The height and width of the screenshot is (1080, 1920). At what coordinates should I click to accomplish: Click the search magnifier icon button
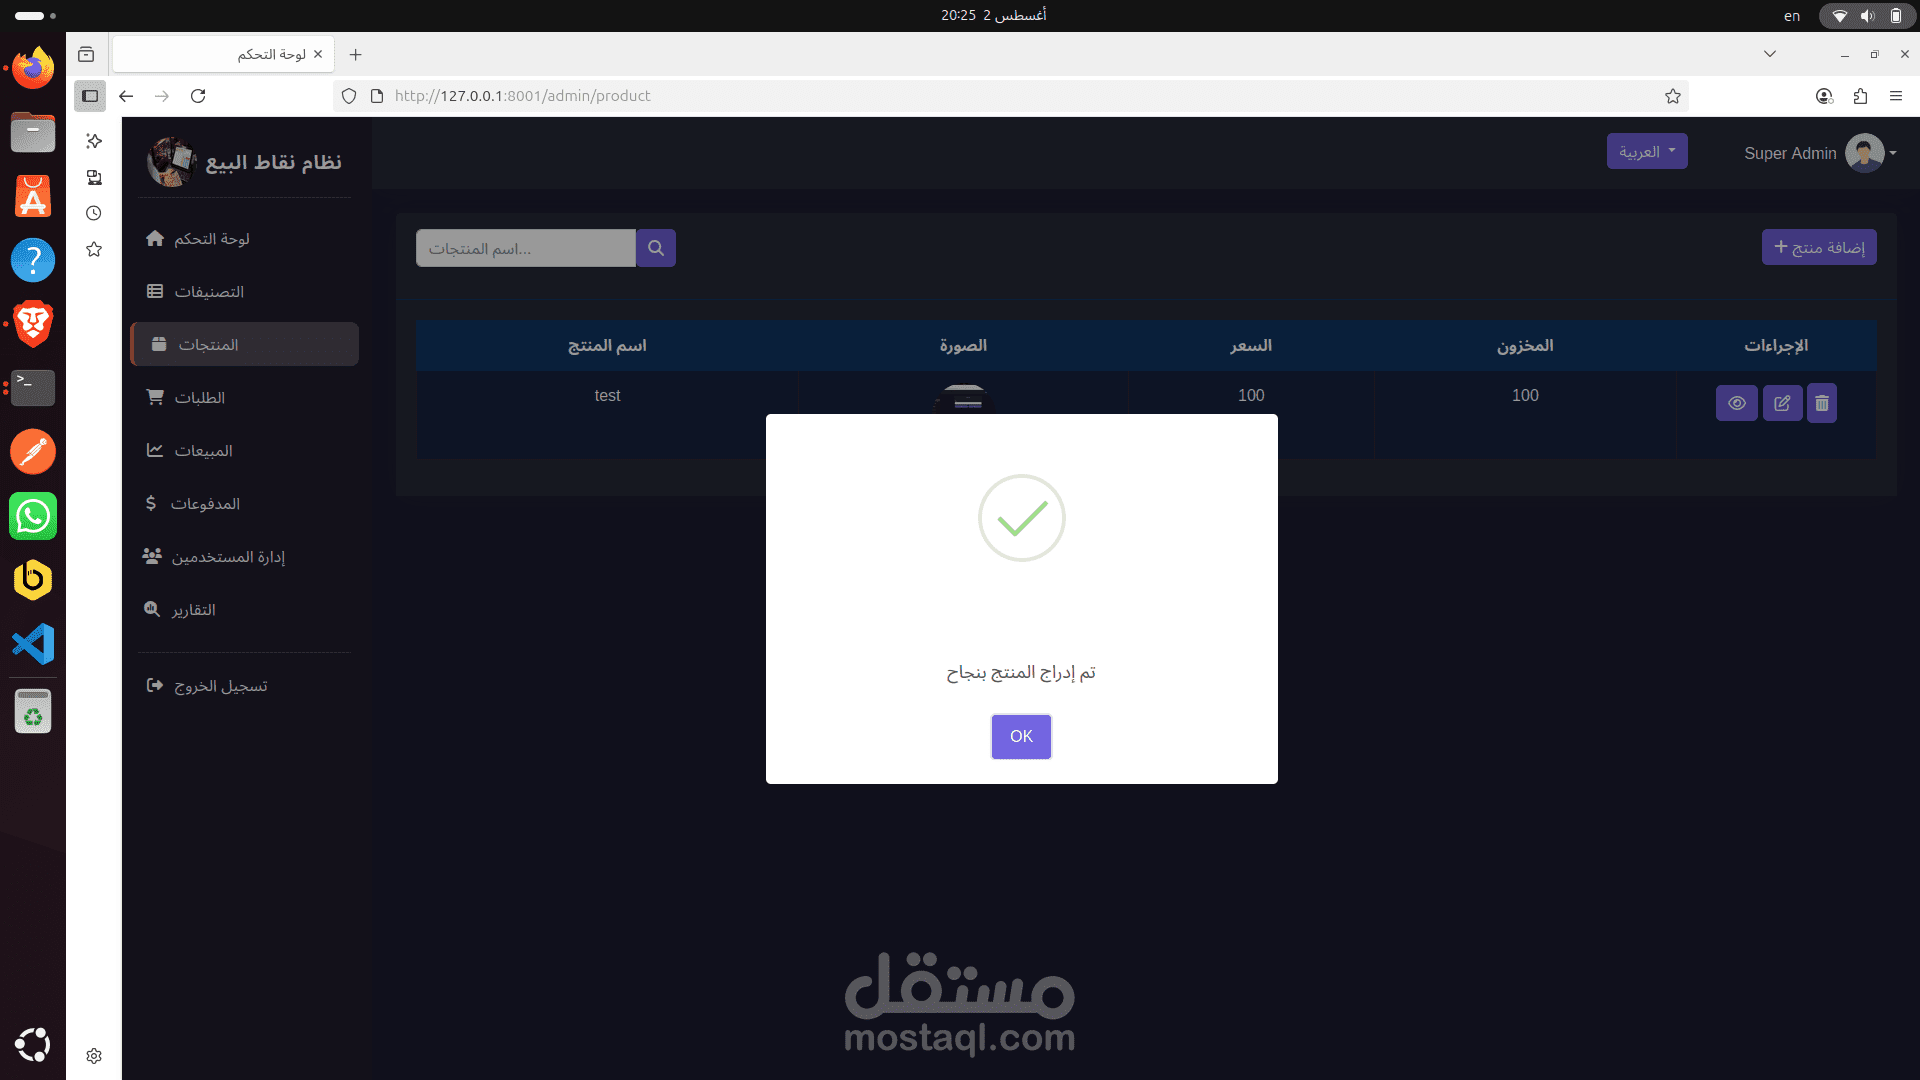point(656,248)
